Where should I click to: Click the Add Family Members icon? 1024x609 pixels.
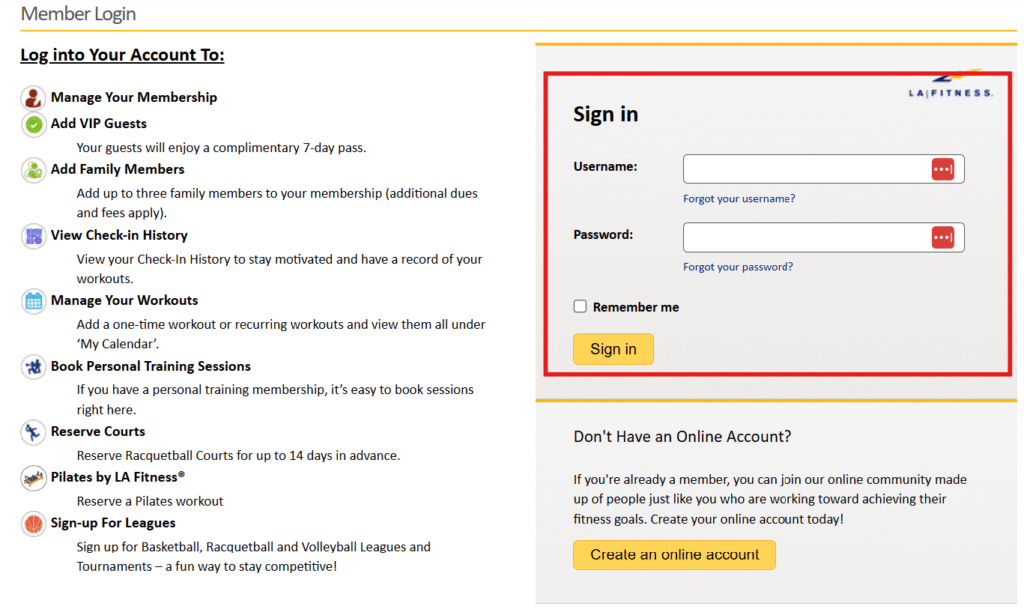click(34, 170)
